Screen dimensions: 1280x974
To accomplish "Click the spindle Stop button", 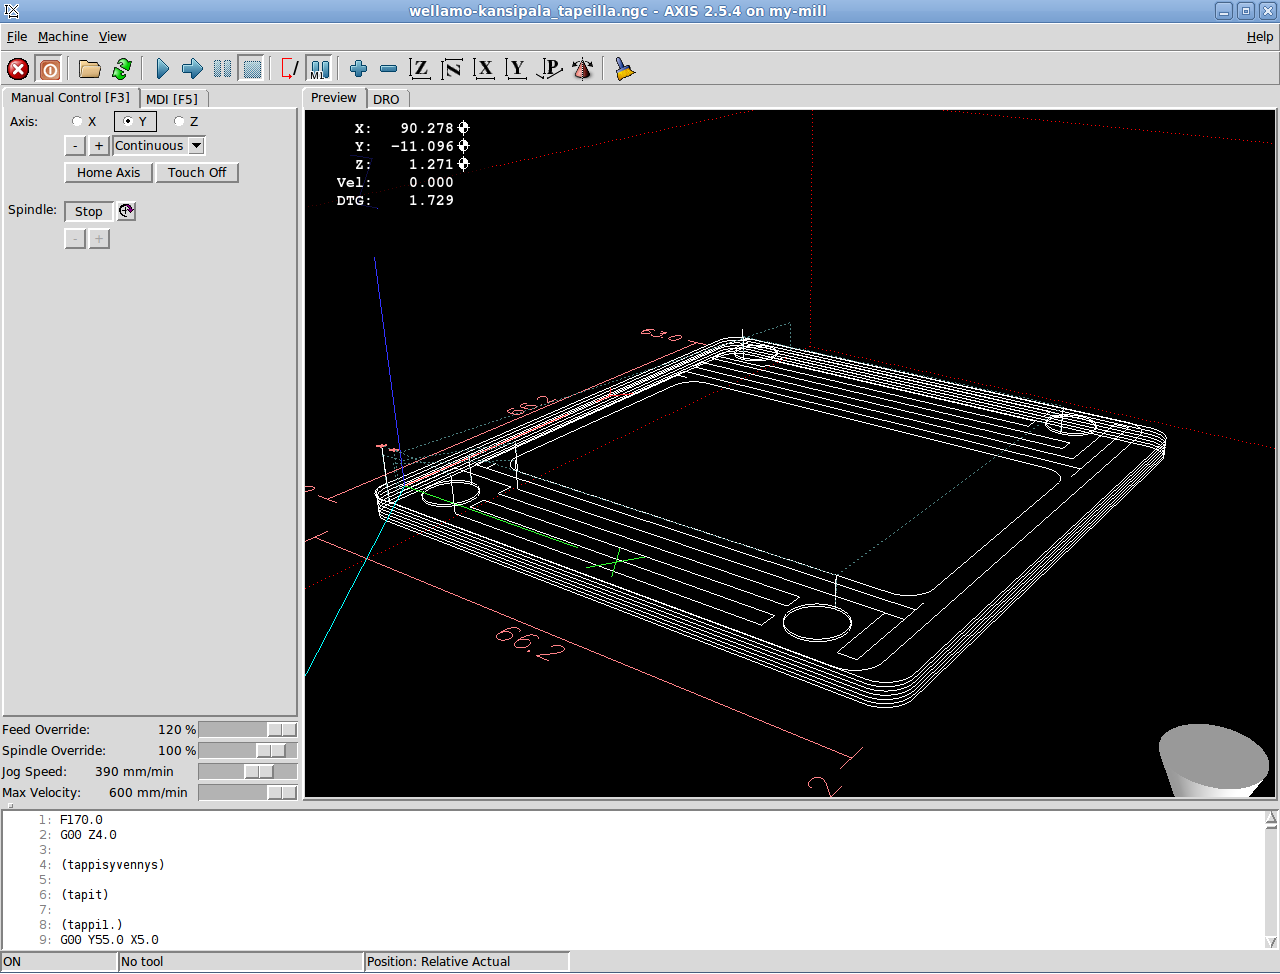I will (89, 212).
